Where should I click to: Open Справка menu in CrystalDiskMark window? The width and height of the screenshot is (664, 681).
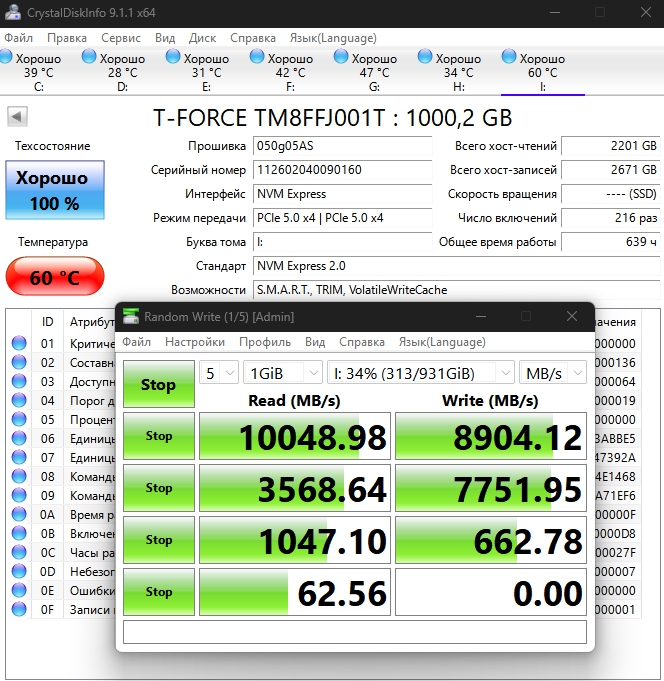tap(362, 342)
